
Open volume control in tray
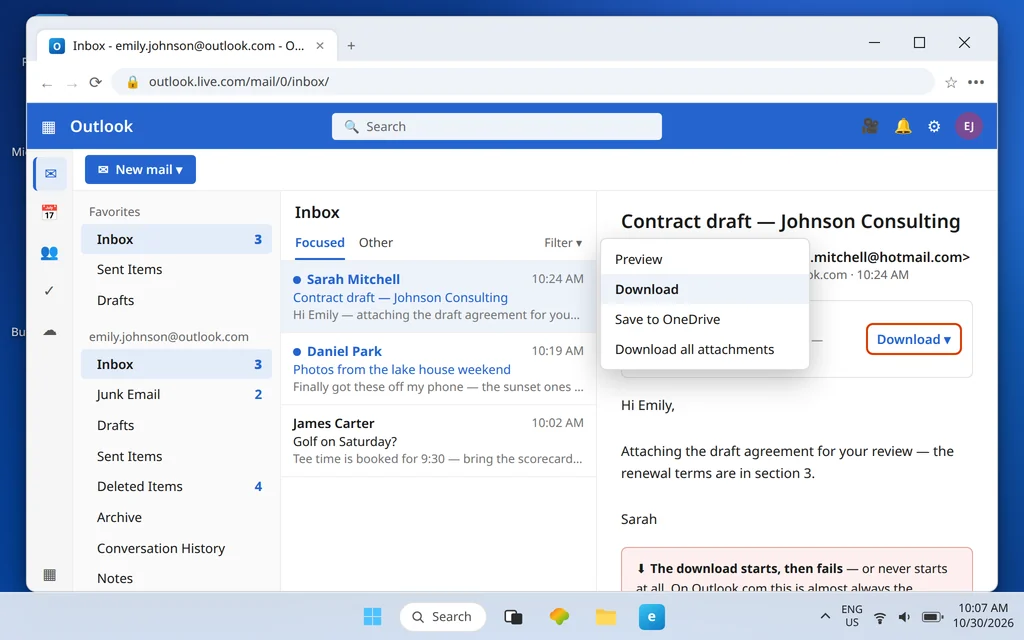pos(904,617)
